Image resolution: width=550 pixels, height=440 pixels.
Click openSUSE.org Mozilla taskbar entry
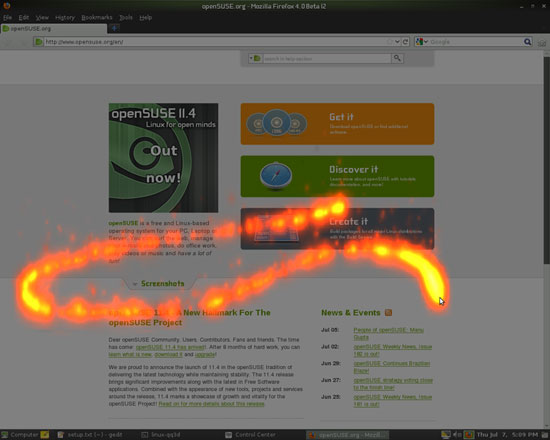(347, 435)
